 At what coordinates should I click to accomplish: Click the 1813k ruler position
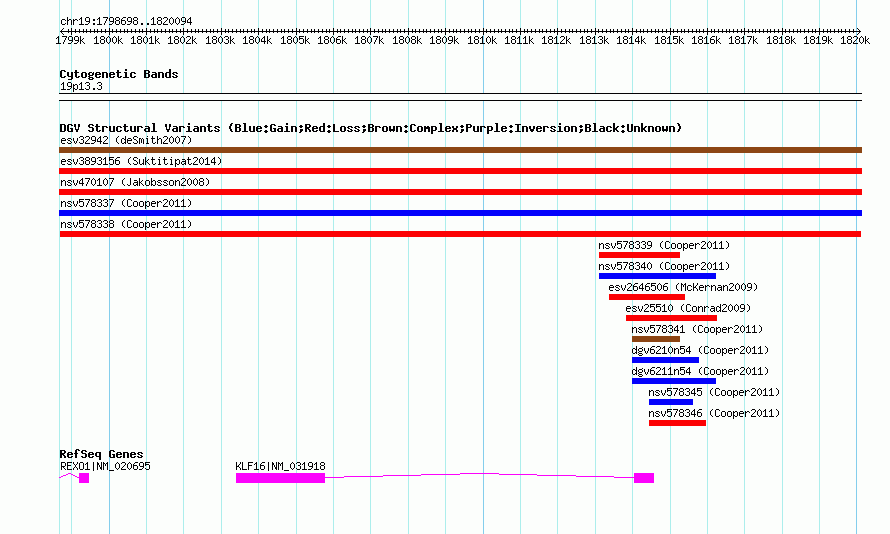click(594, 40)
